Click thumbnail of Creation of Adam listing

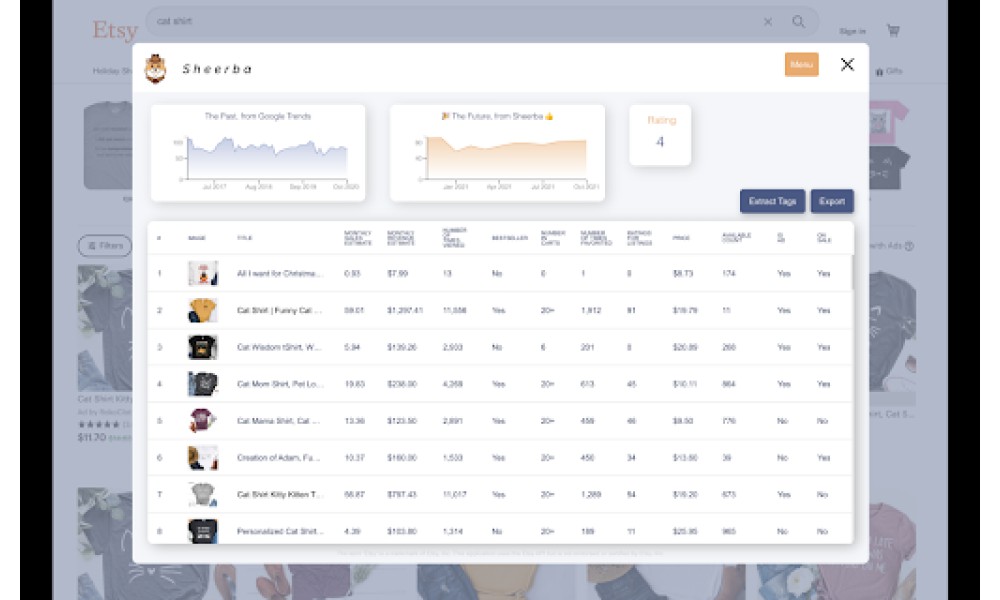tap(203, 458)
